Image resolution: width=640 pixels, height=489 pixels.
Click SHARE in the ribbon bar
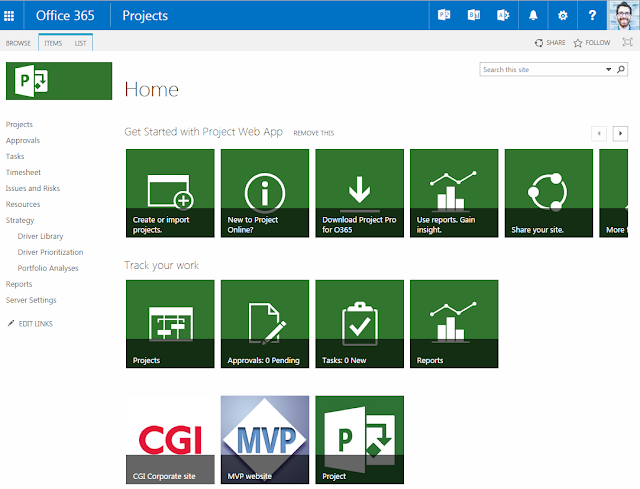550,42
